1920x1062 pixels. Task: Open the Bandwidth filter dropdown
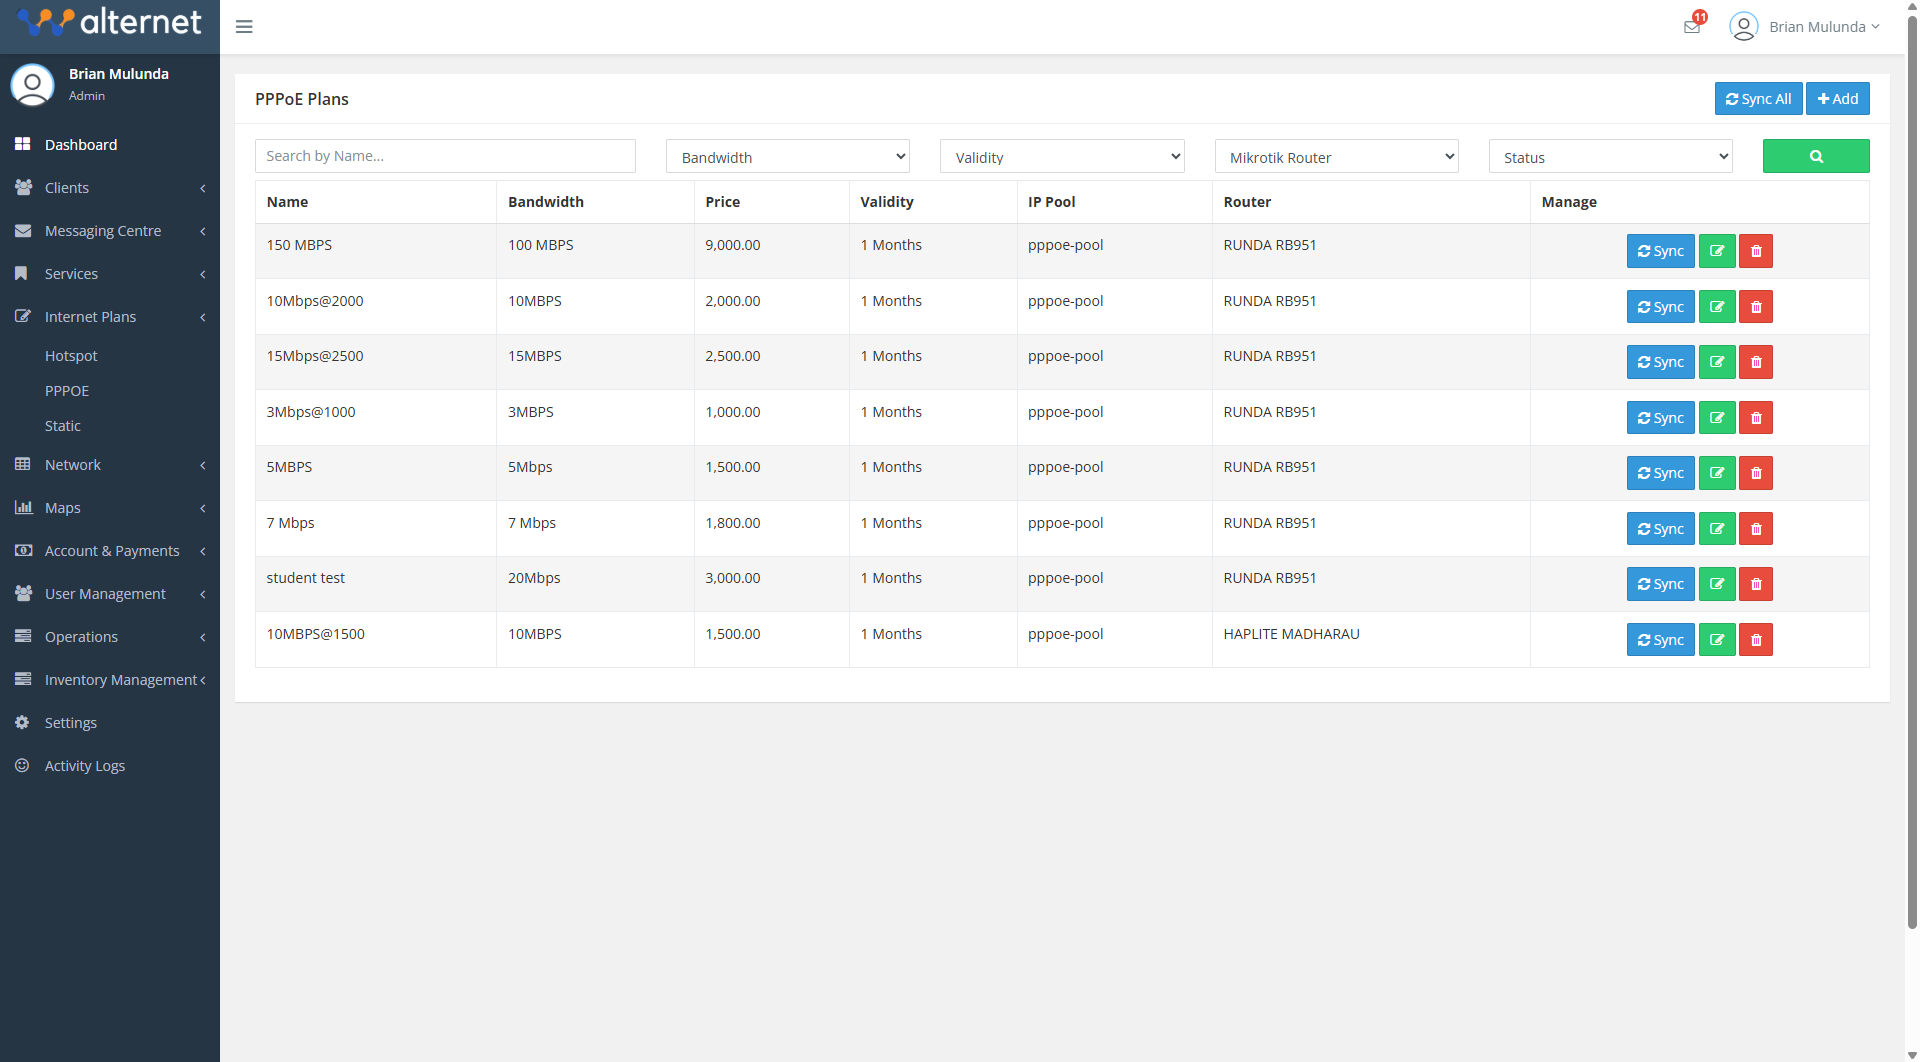[x=787, y=156]
